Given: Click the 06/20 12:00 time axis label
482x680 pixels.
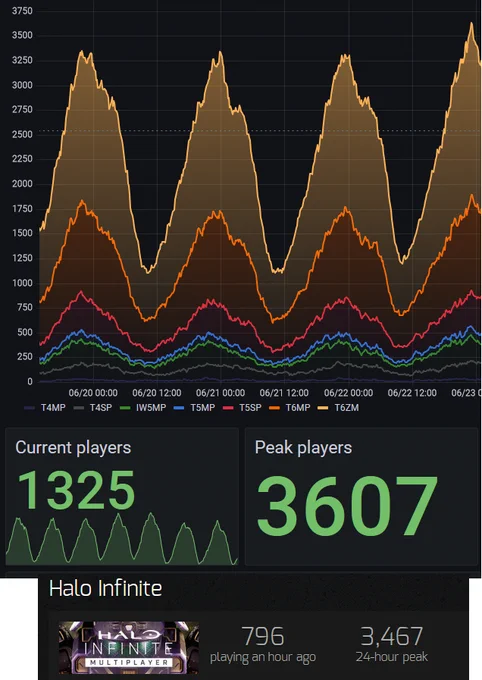Looking at the screenshot, I should 157,393.
